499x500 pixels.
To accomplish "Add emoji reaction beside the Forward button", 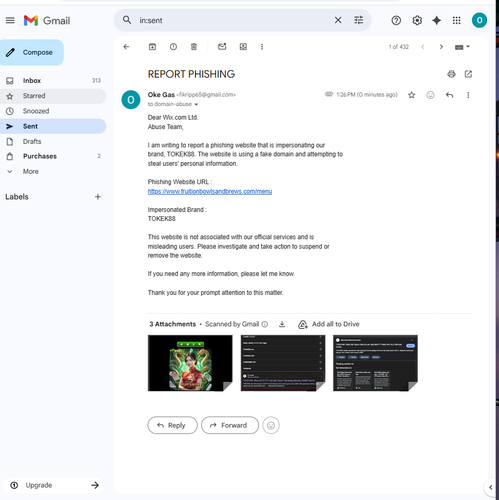I will click(x=271, y=425).
